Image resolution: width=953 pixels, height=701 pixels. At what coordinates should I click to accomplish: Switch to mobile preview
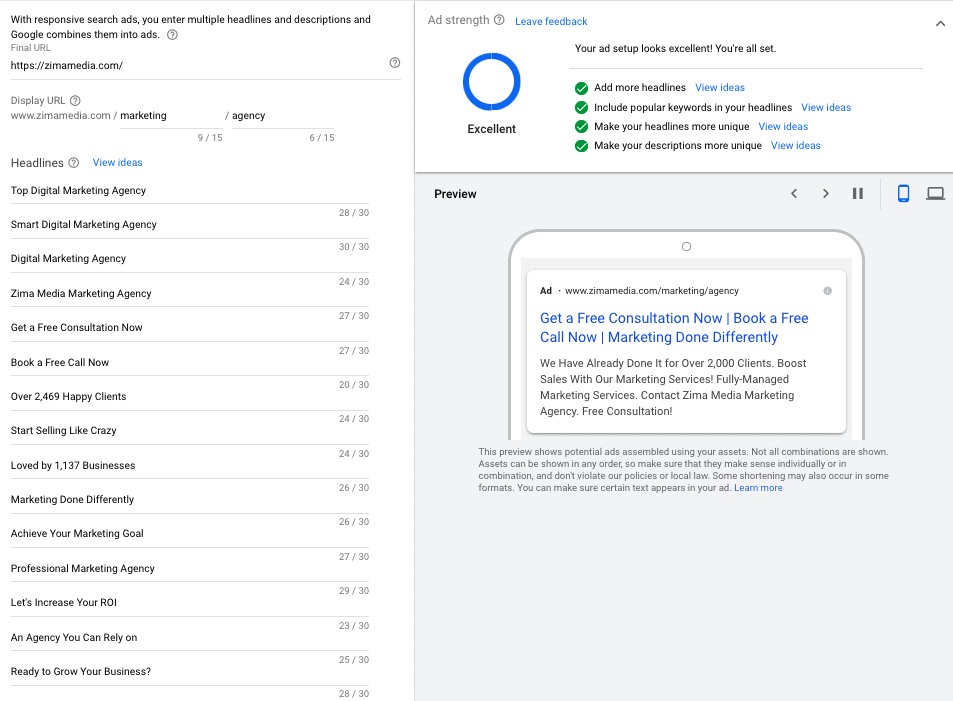point(903,194)
